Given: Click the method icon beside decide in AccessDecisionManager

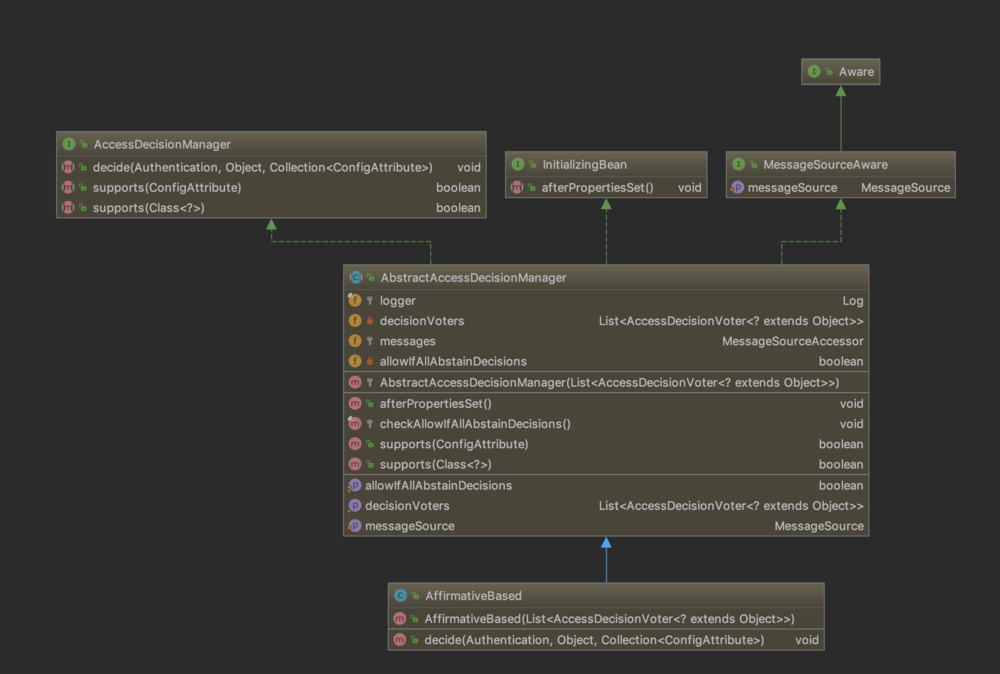Looking at the screenshot, I should tap(68, 167).
